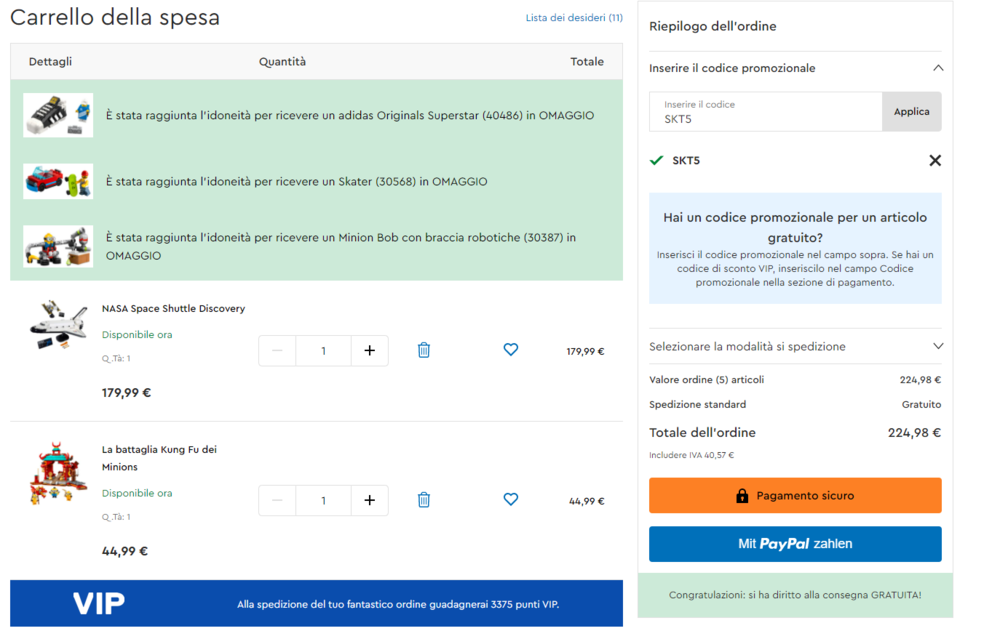Add Minions Kung Fu set to wishlist heart
Viewport: 1000px width, 631px height.
pyautogui.click(x=510, y=500)
